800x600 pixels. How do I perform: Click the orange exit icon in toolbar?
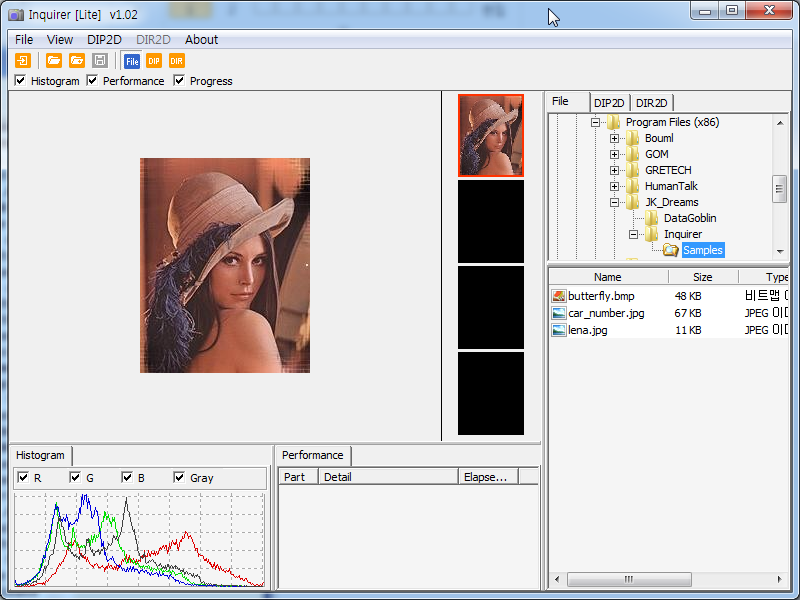tap(23, 61)
